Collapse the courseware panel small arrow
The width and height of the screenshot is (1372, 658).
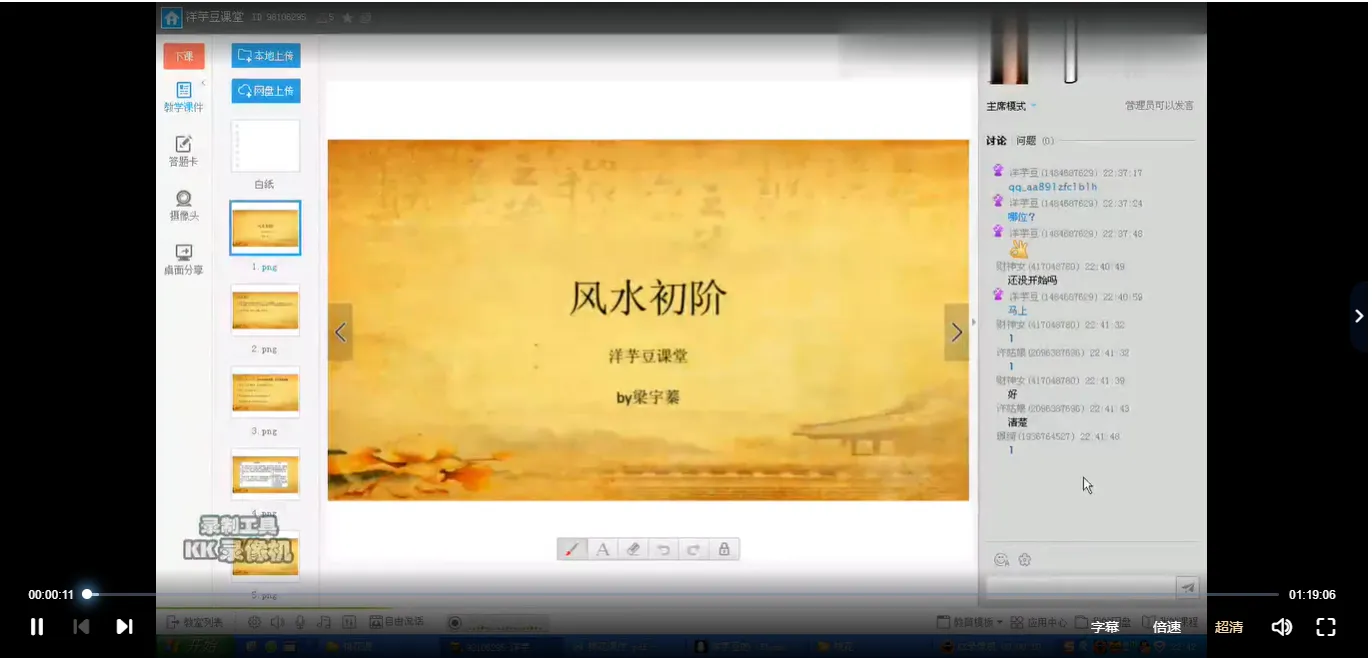[203, 83]
